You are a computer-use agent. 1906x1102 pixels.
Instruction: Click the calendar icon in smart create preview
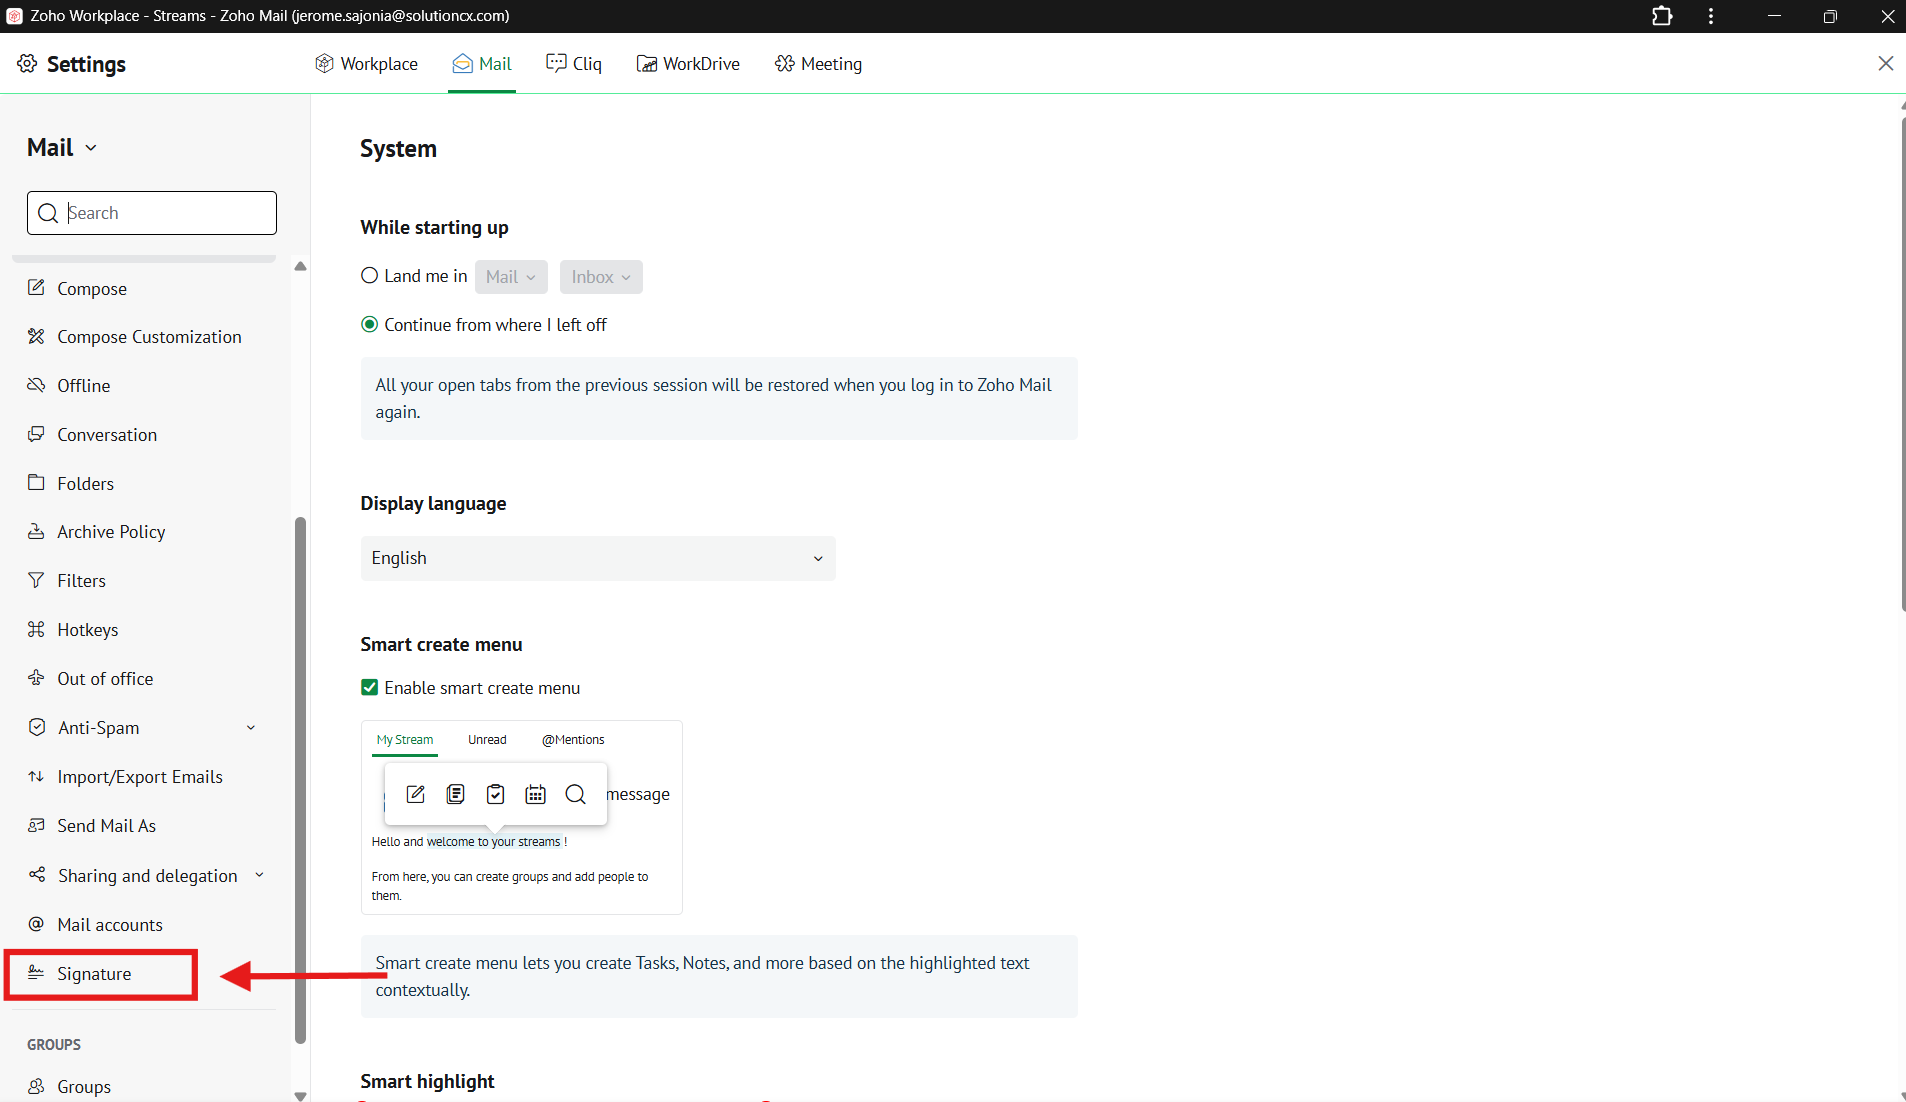(536, 794)
